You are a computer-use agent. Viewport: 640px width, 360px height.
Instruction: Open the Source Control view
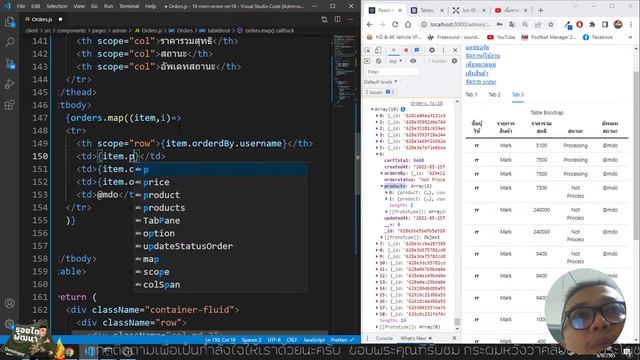pos(9,64)
